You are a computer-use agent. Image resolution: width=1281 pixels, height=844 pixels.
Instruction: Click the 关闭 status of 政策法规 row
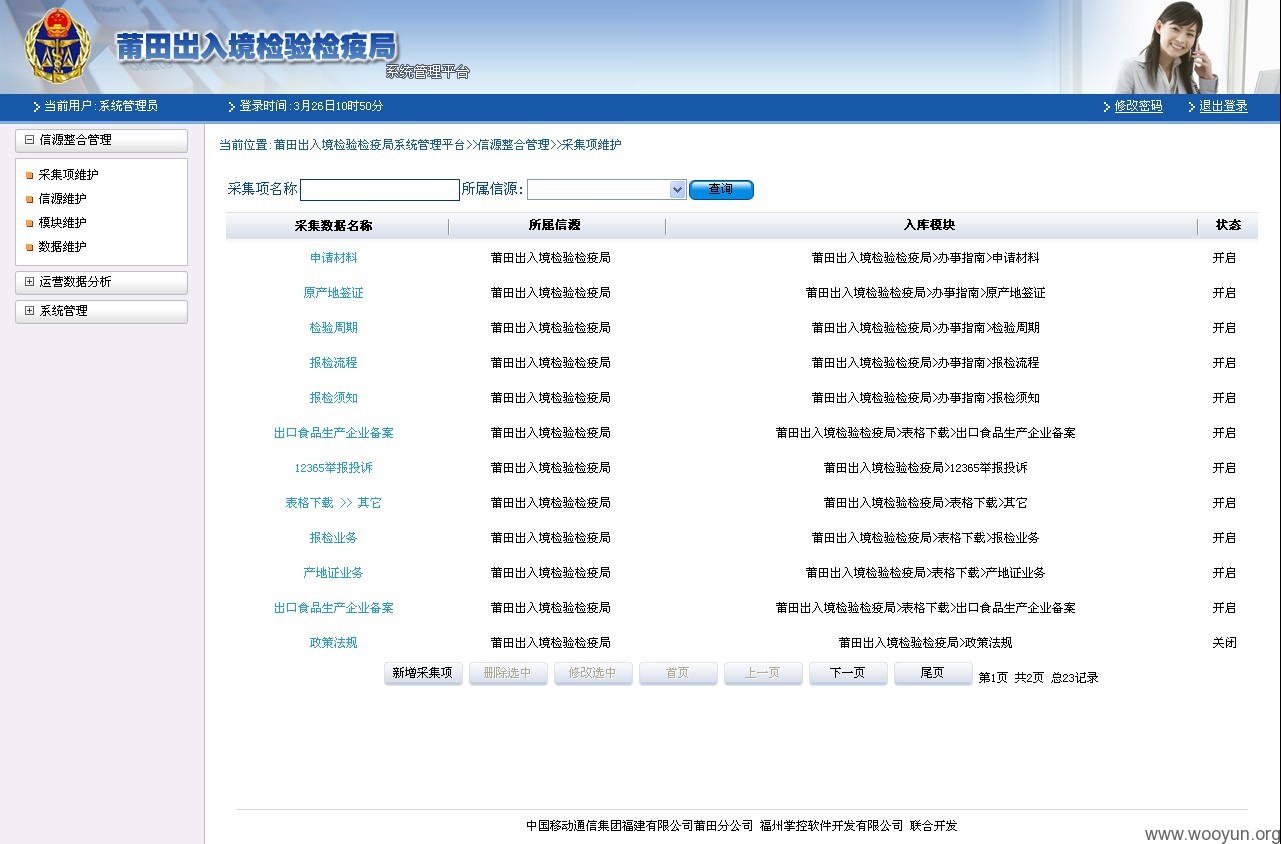pos(1224,643)
